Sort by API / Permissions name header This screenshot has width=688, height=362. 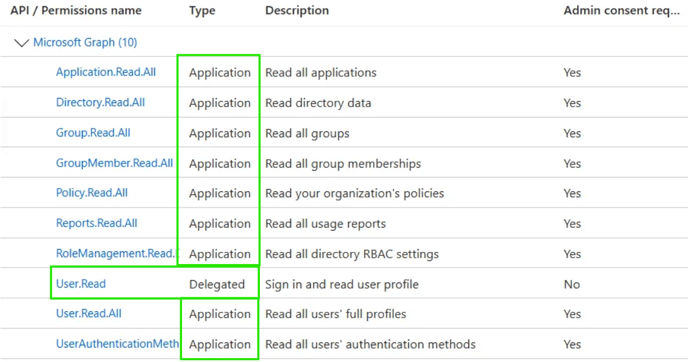tap(76, 11)
